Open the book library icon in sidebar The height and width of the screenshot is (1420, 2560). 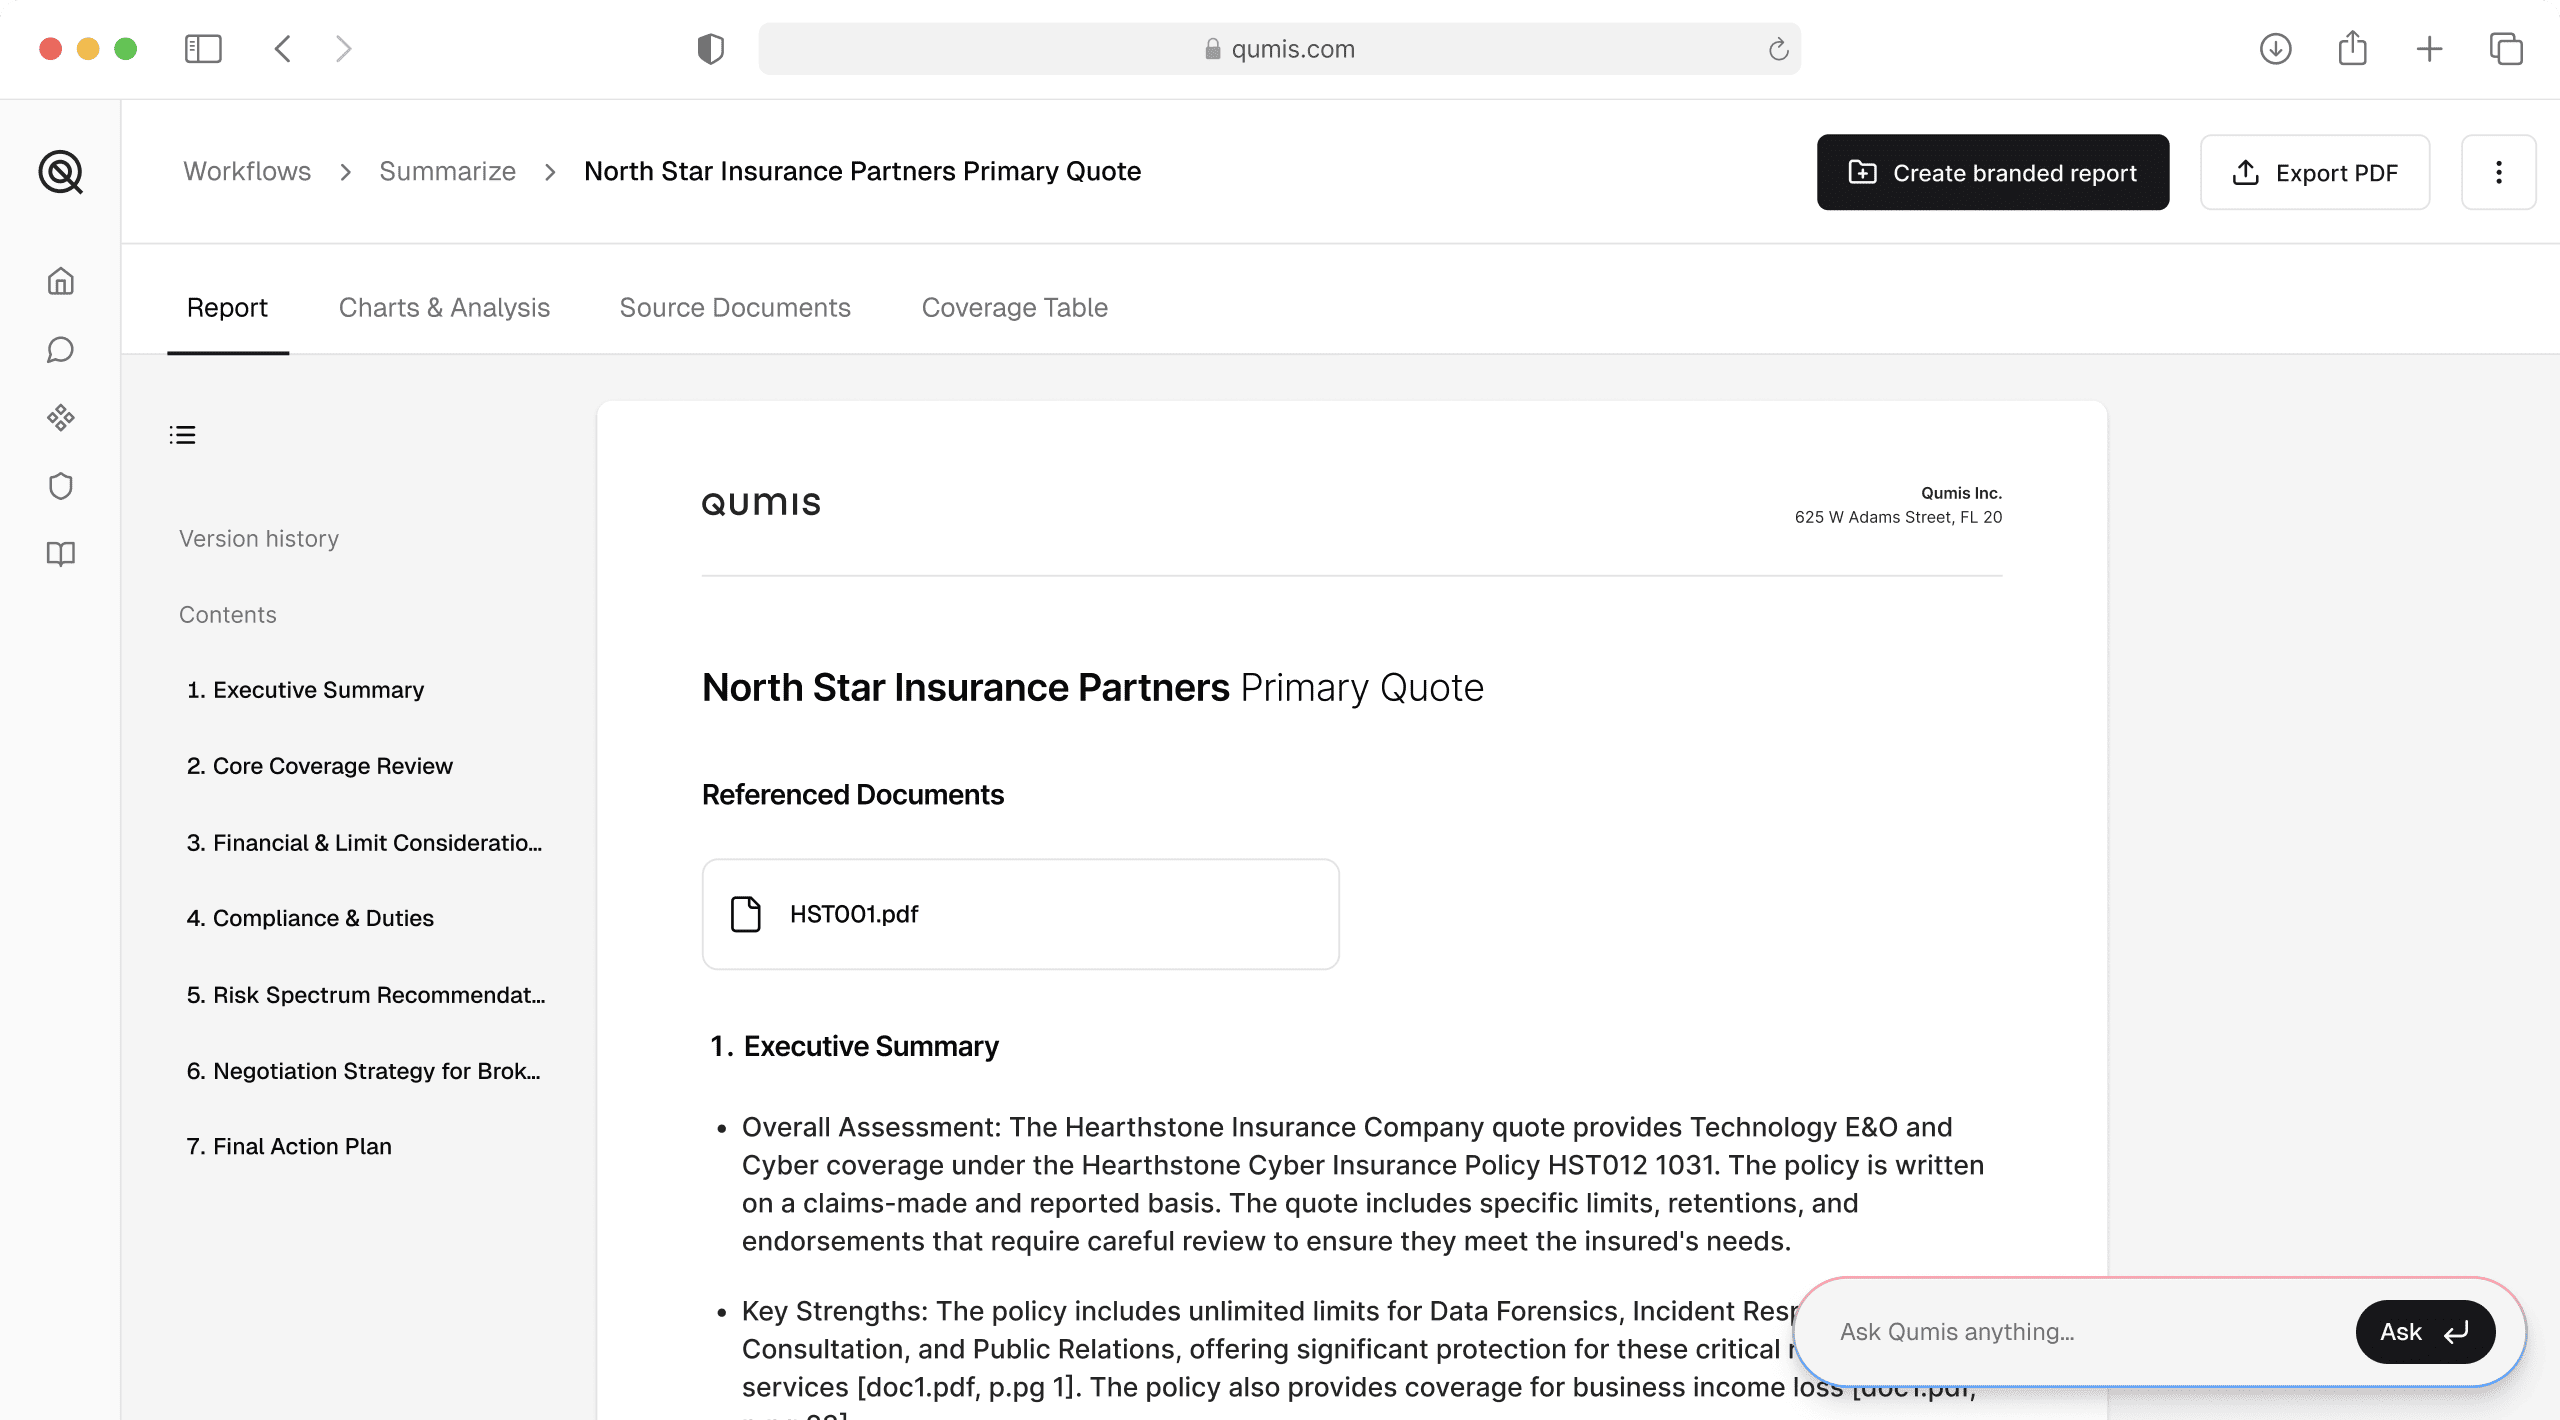click(x=60, y=553)
